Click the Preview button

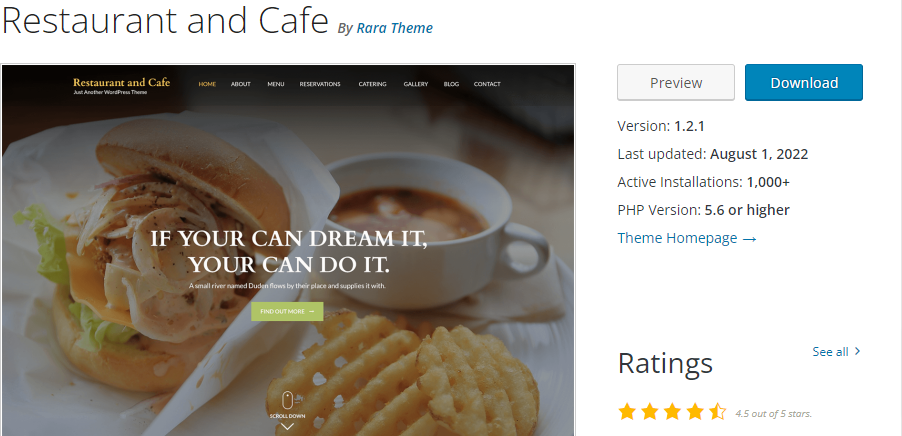click(x=675, y=82)
